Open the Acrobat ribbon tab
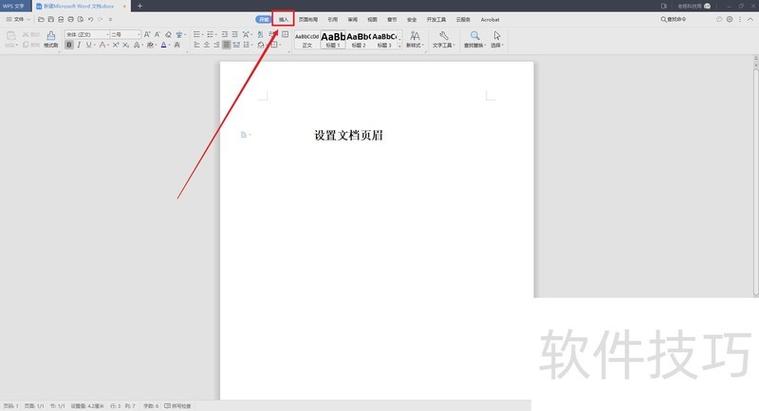Image resolution: width=759 pixels, height=411 pixels. tap(490, 20)
